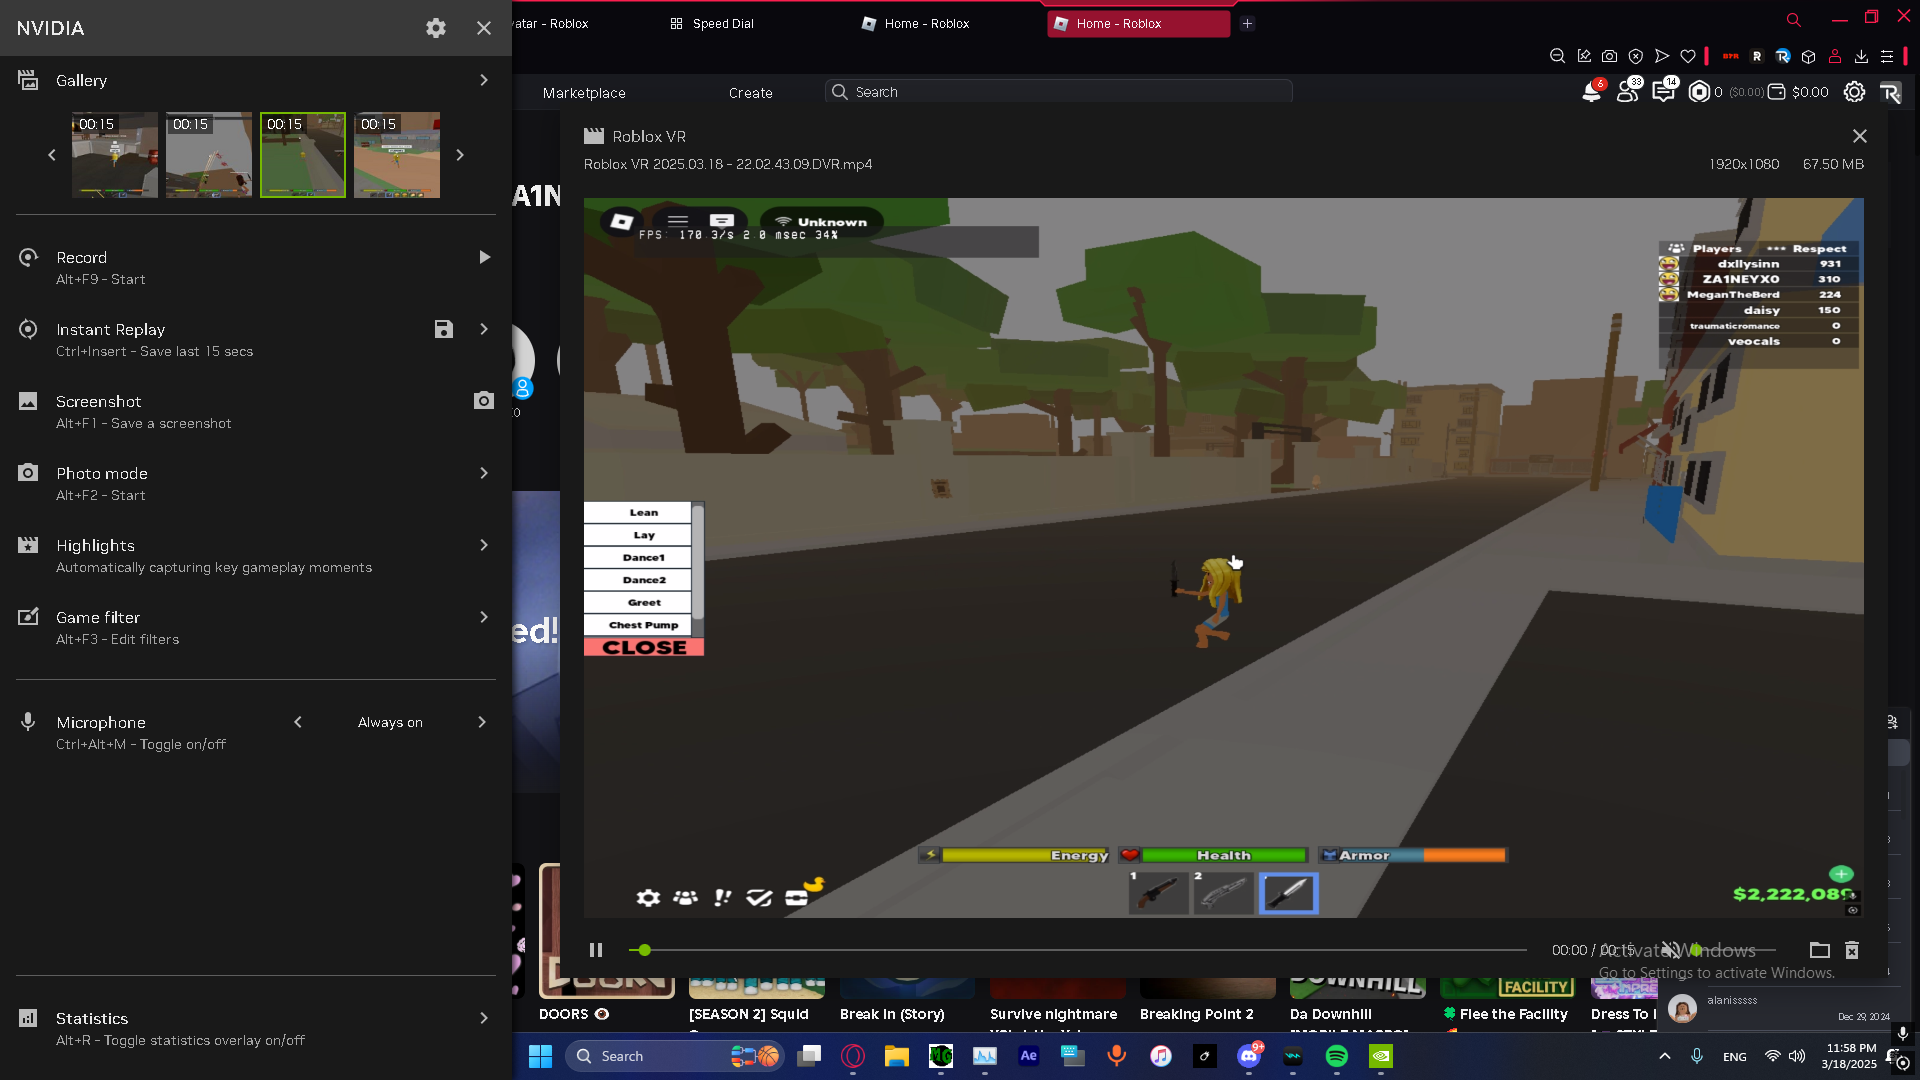This screenshot has width=1920, height=1080.
Task: Open the browser search magnifier in title bar
Action: tap(1794, 19)
